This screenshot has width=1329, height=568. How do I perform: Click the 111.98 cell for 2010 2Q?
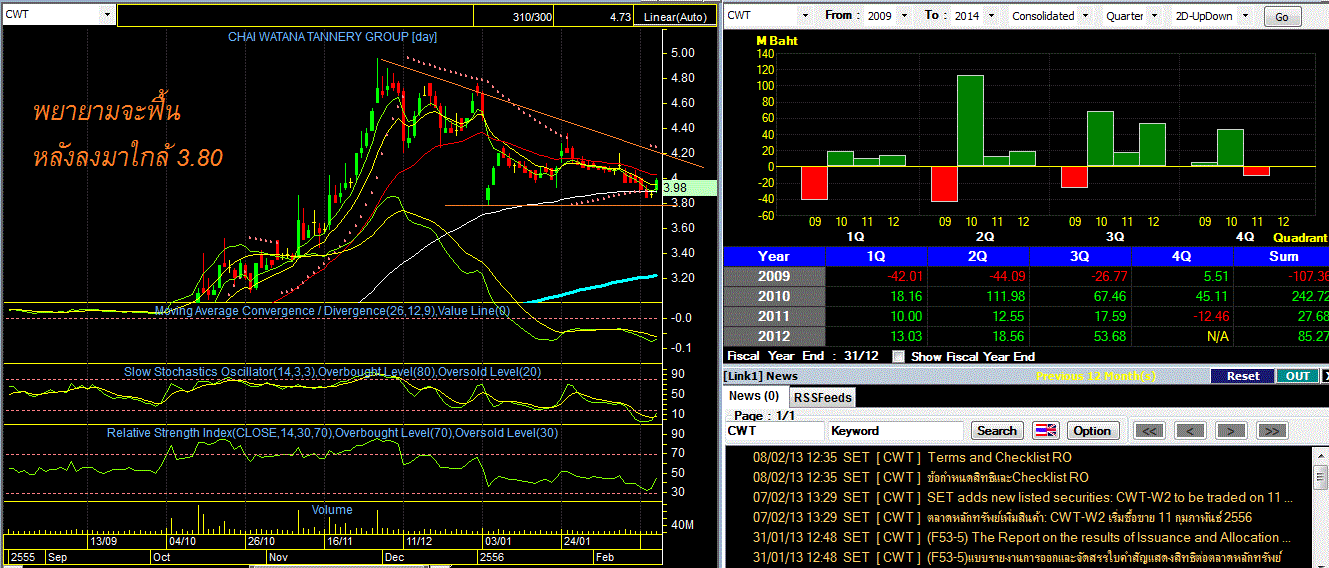(x=979, y=296)
